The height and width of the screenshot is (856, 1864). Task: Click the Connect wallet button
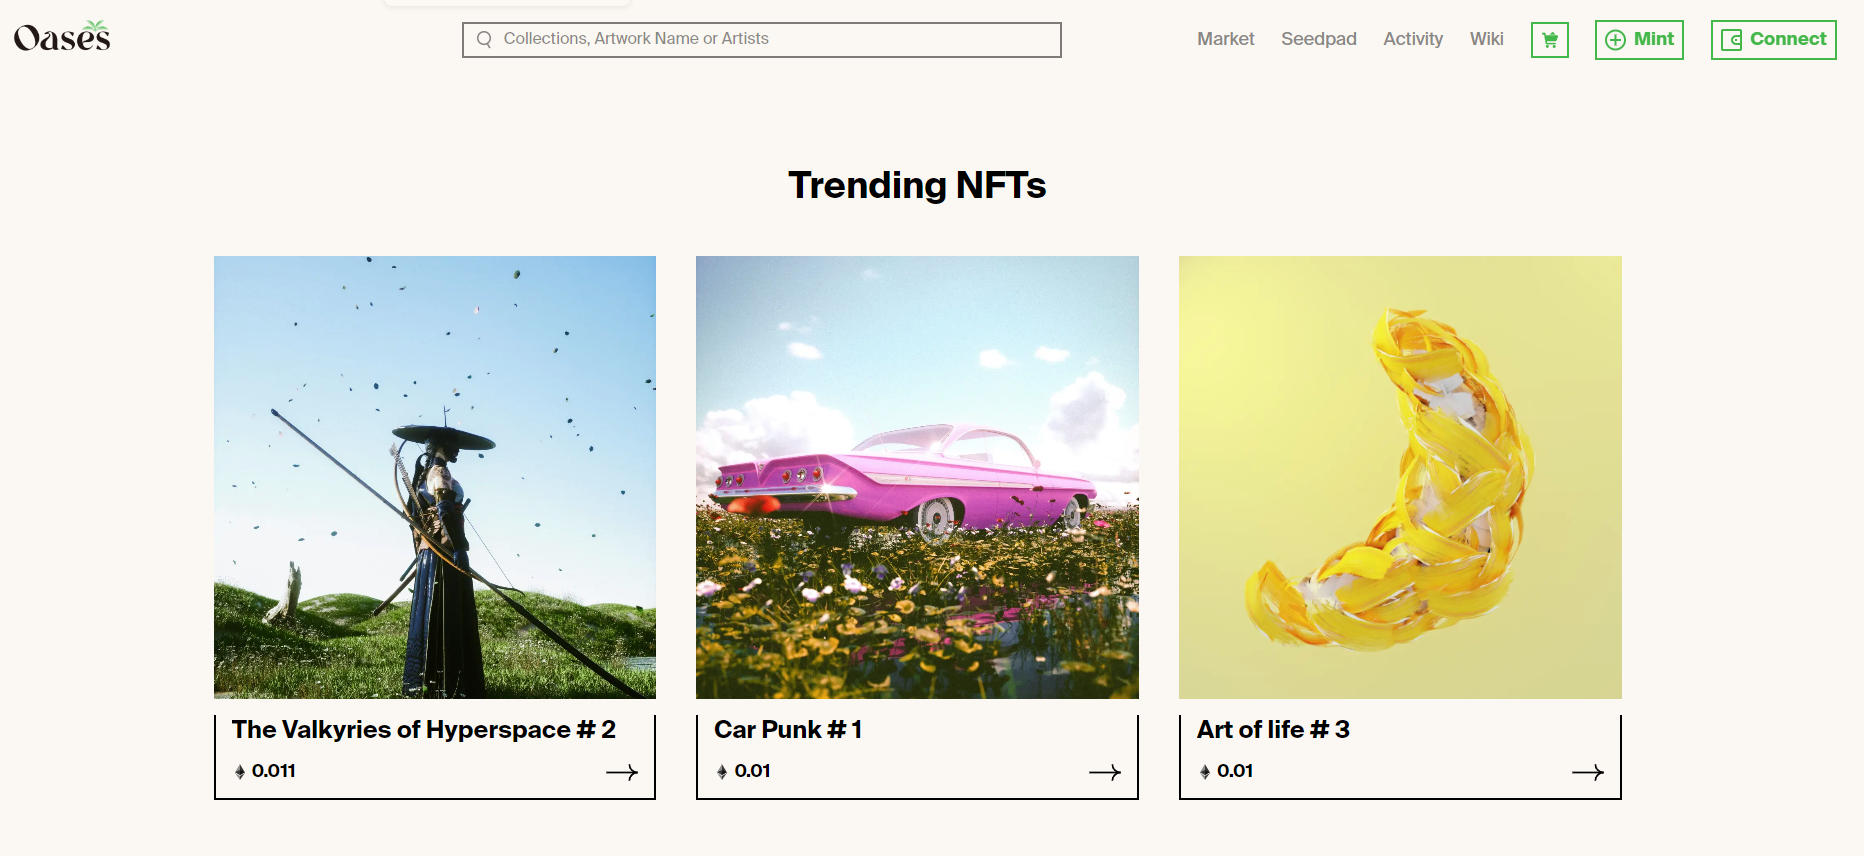coord(1773,40)
